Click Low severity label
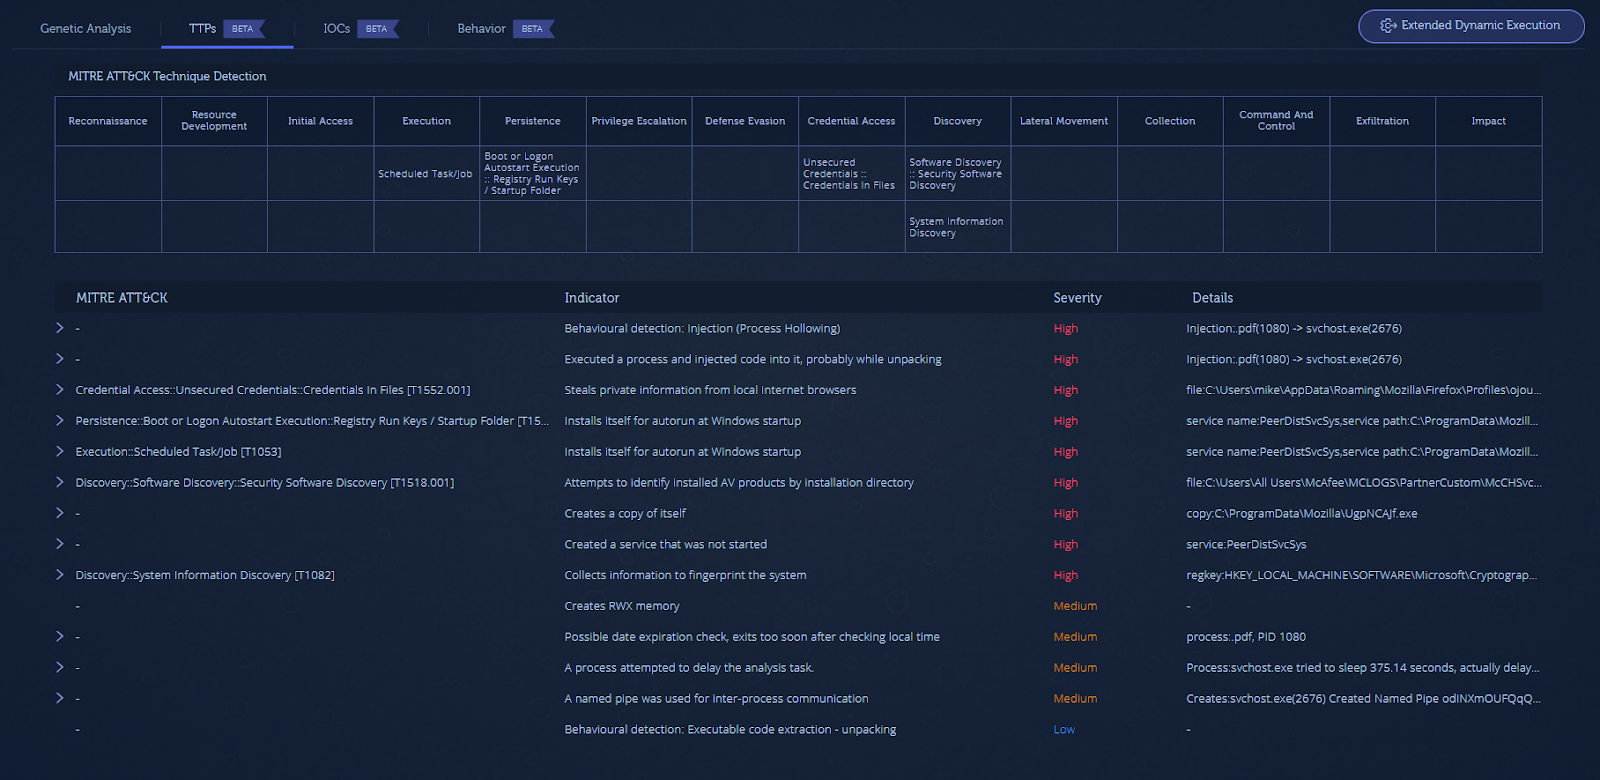Image resolution: width=1600 pixels, height=780 pixels. [x=1064, y=729]
